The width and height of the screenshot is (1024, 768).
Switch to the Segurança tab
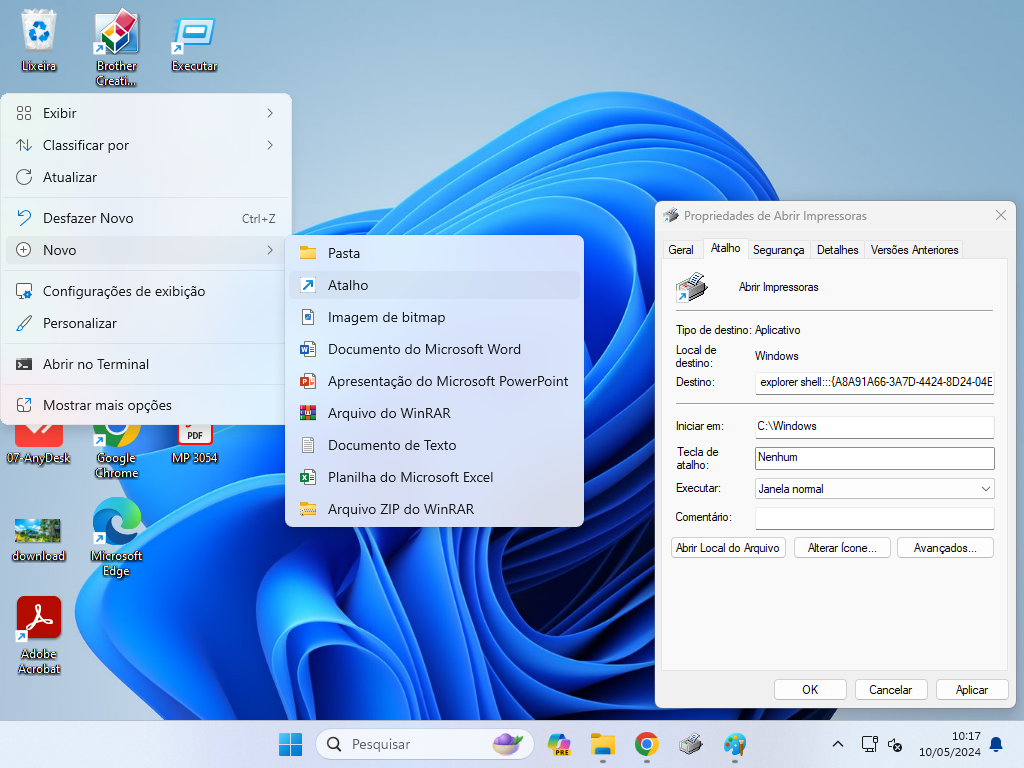pyautogui.click(x=778, y=250)
